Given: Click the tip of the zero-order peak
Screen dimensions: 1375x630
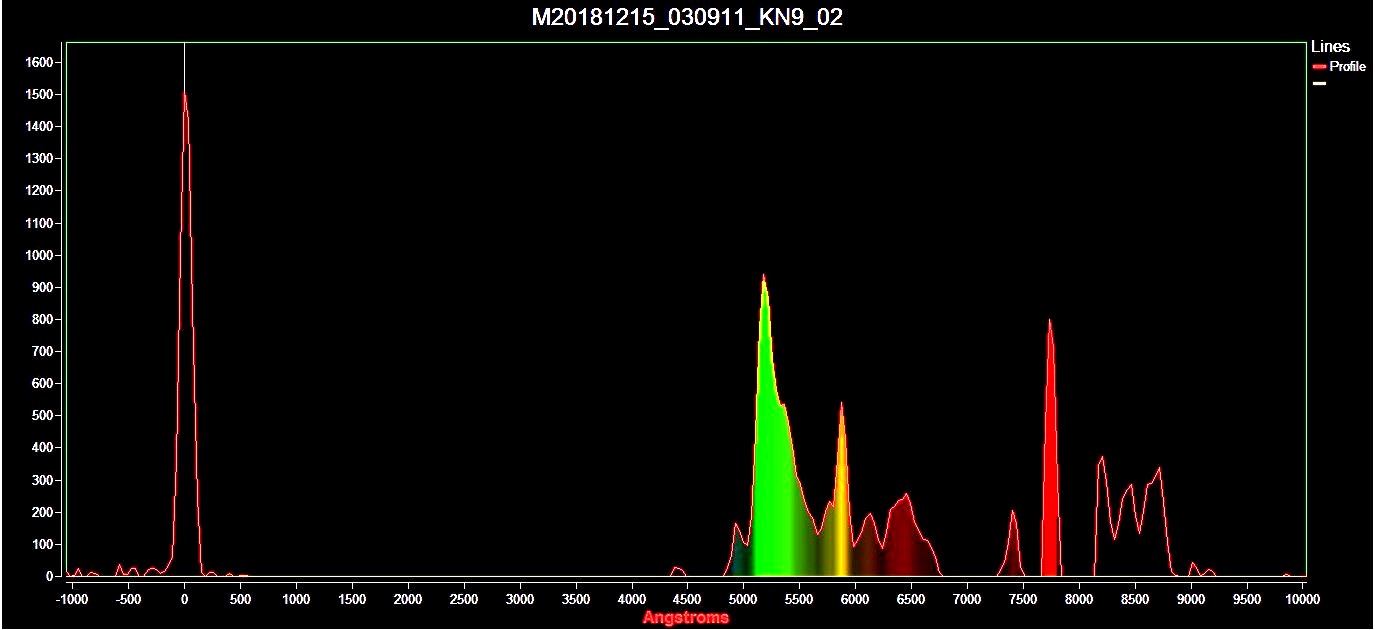Looking at the screenshot, I should [184, 95].
